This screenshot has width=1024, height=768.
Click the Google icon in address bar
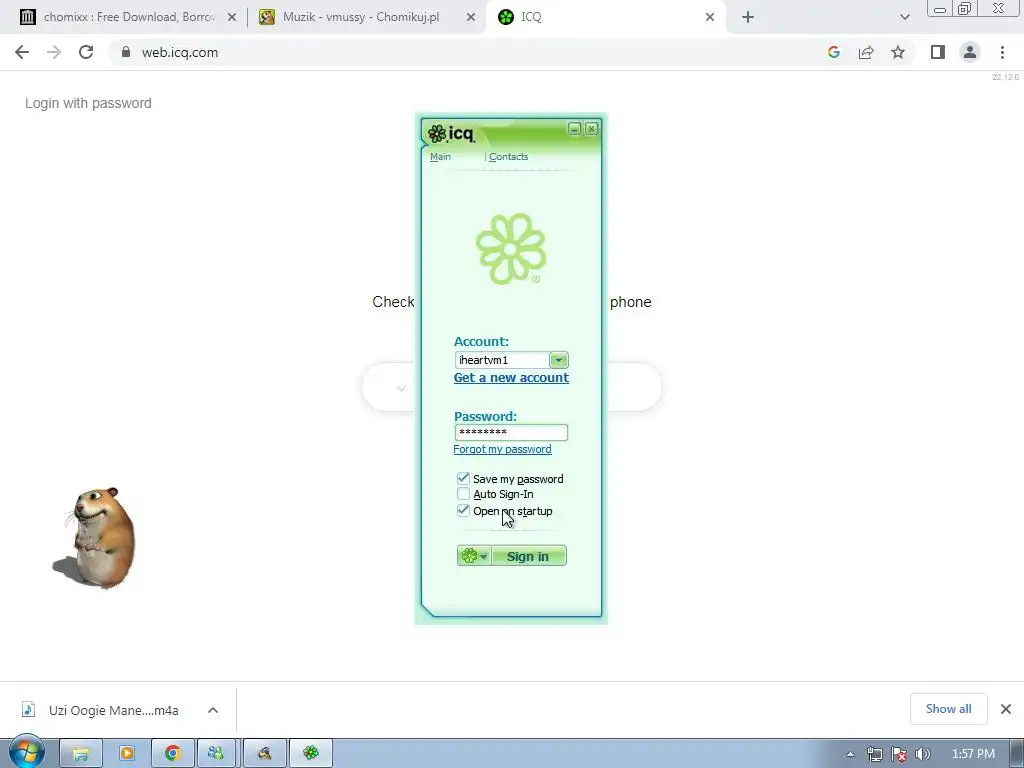tap(833, 52)
